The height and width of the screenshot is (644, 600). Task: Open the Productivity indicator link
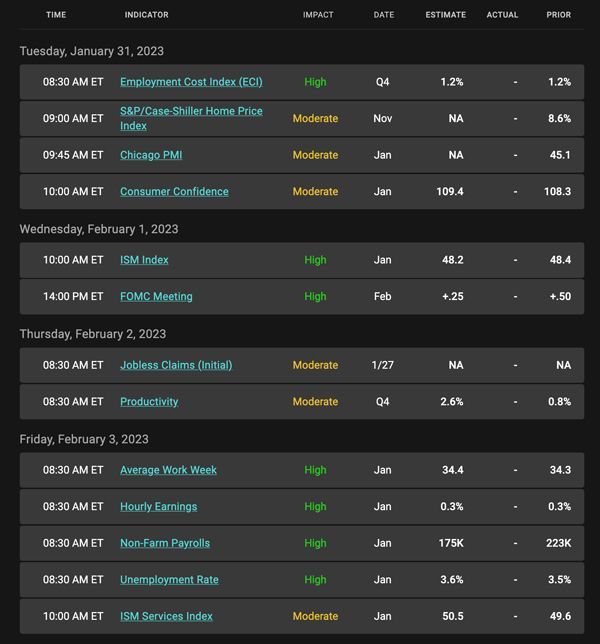pyautogui.click(x=149, y=402)
